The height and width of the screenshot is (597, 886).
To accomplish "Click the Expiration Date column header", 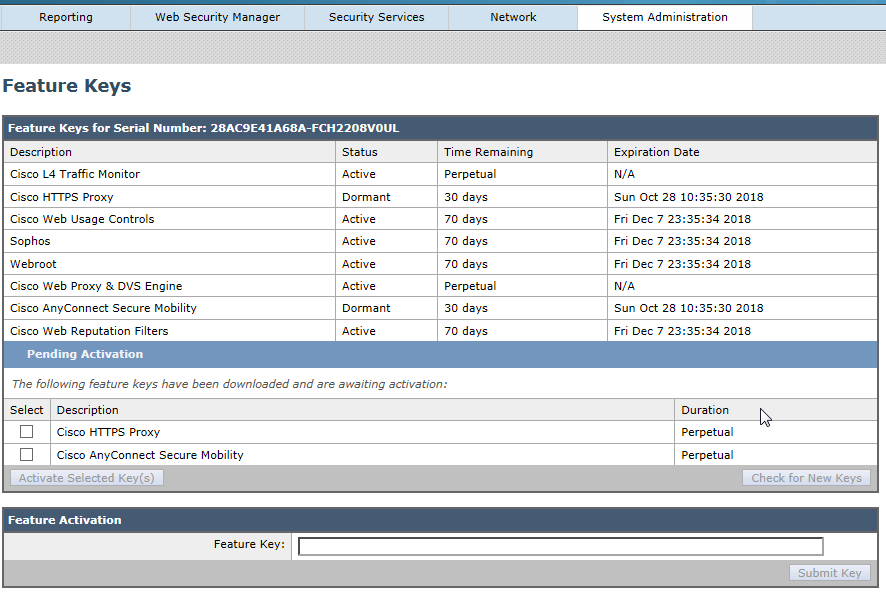I will 657,152.
